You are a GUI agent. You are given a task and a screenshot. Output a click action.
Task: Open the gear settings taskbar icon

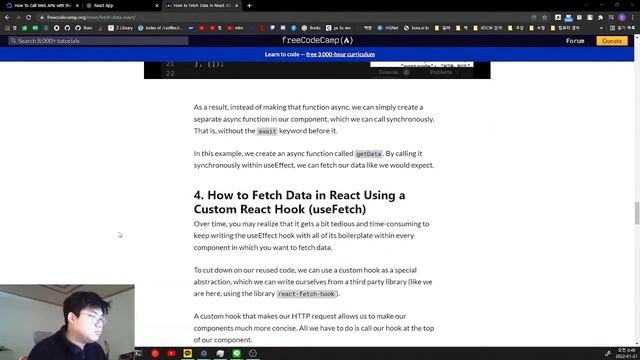tap(204, 353)
